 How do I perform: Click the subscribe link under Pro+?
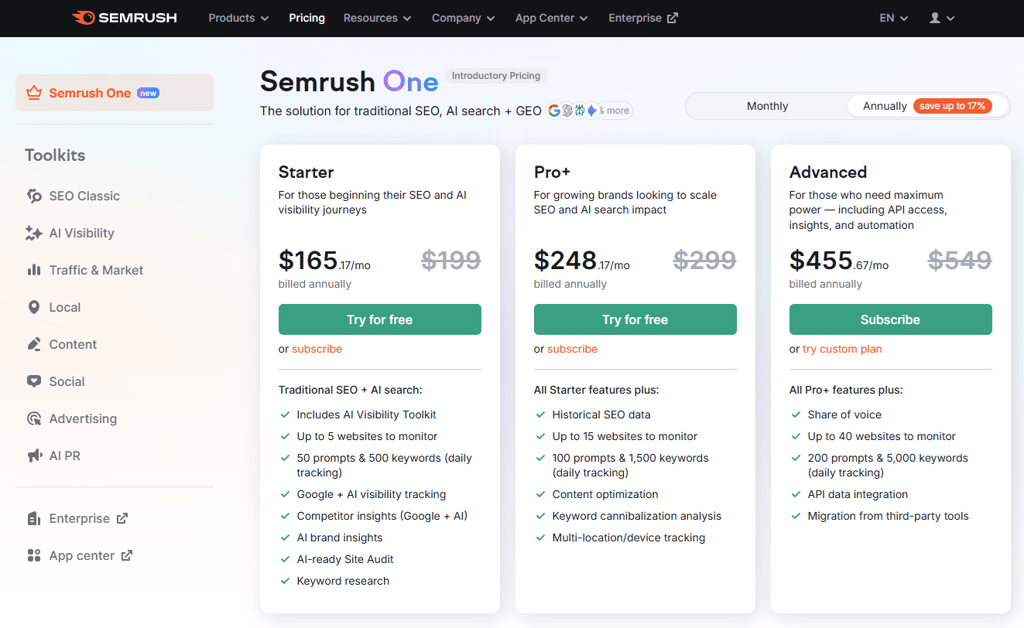572,349
